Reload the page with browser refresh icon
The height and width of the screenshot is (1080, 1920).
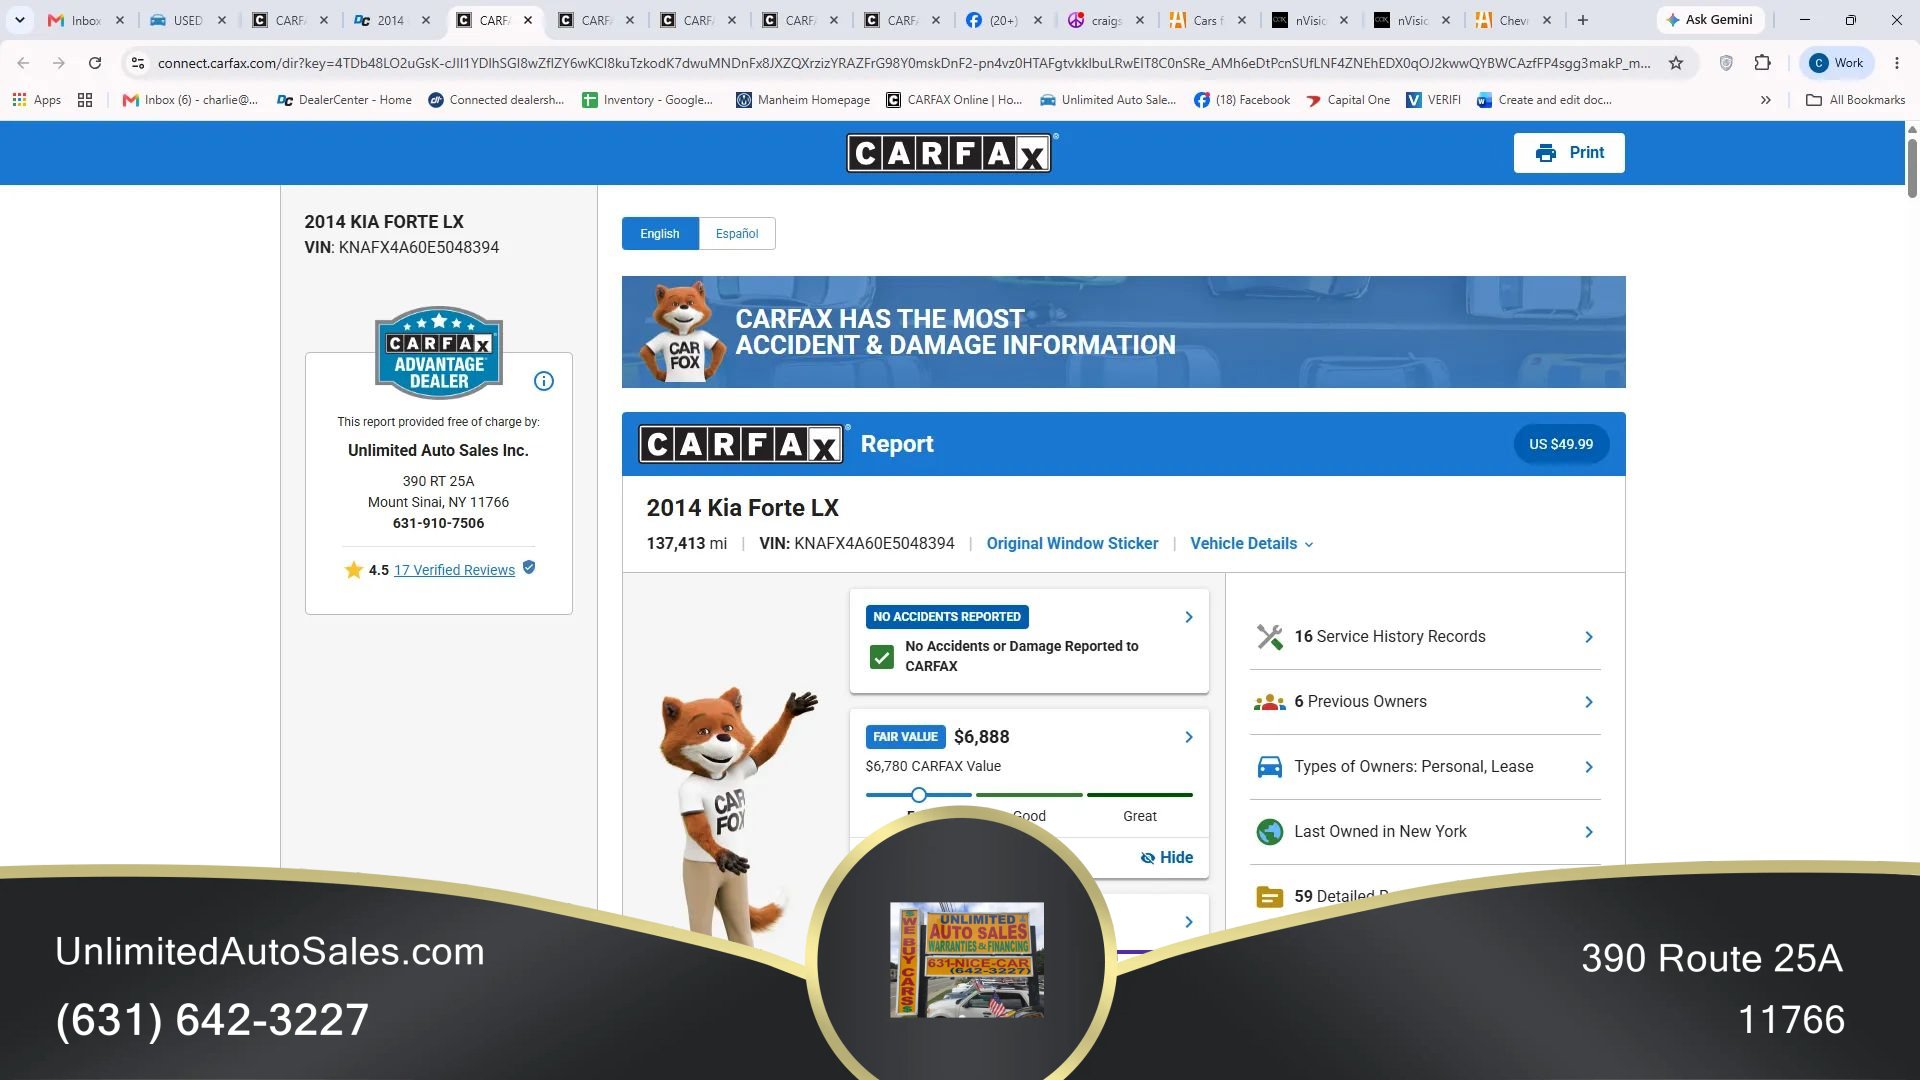(95, 63)
